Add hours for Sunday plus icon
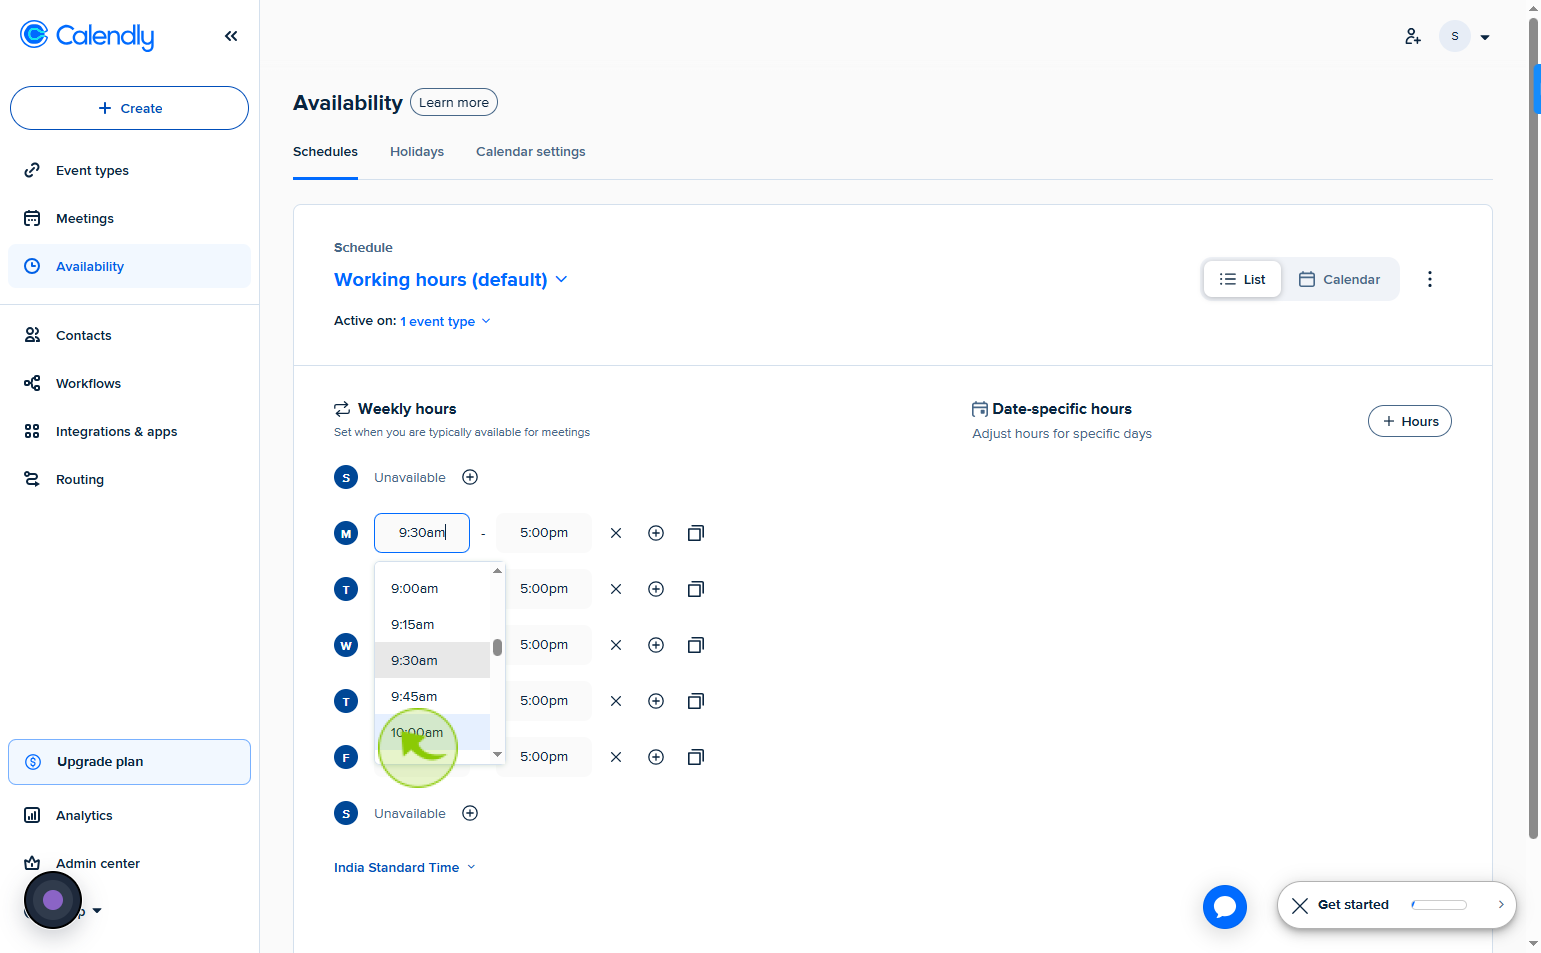This screenshot has height=953, width=1541. pos(470,477)
